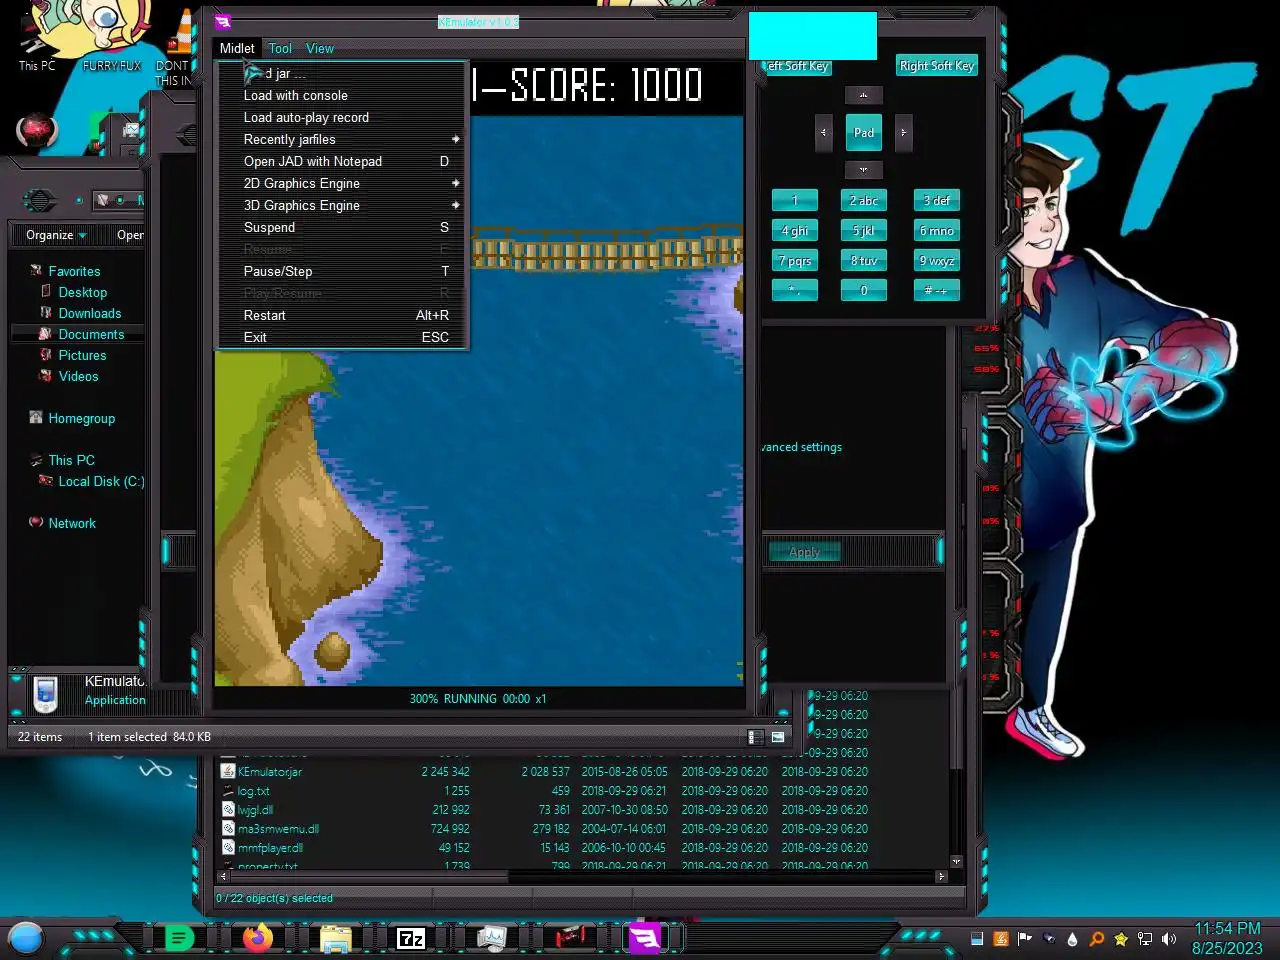This screenshot has height=960, width=1280.
Task: Open File Explorer from the taskbar
Action: point(335,938)
